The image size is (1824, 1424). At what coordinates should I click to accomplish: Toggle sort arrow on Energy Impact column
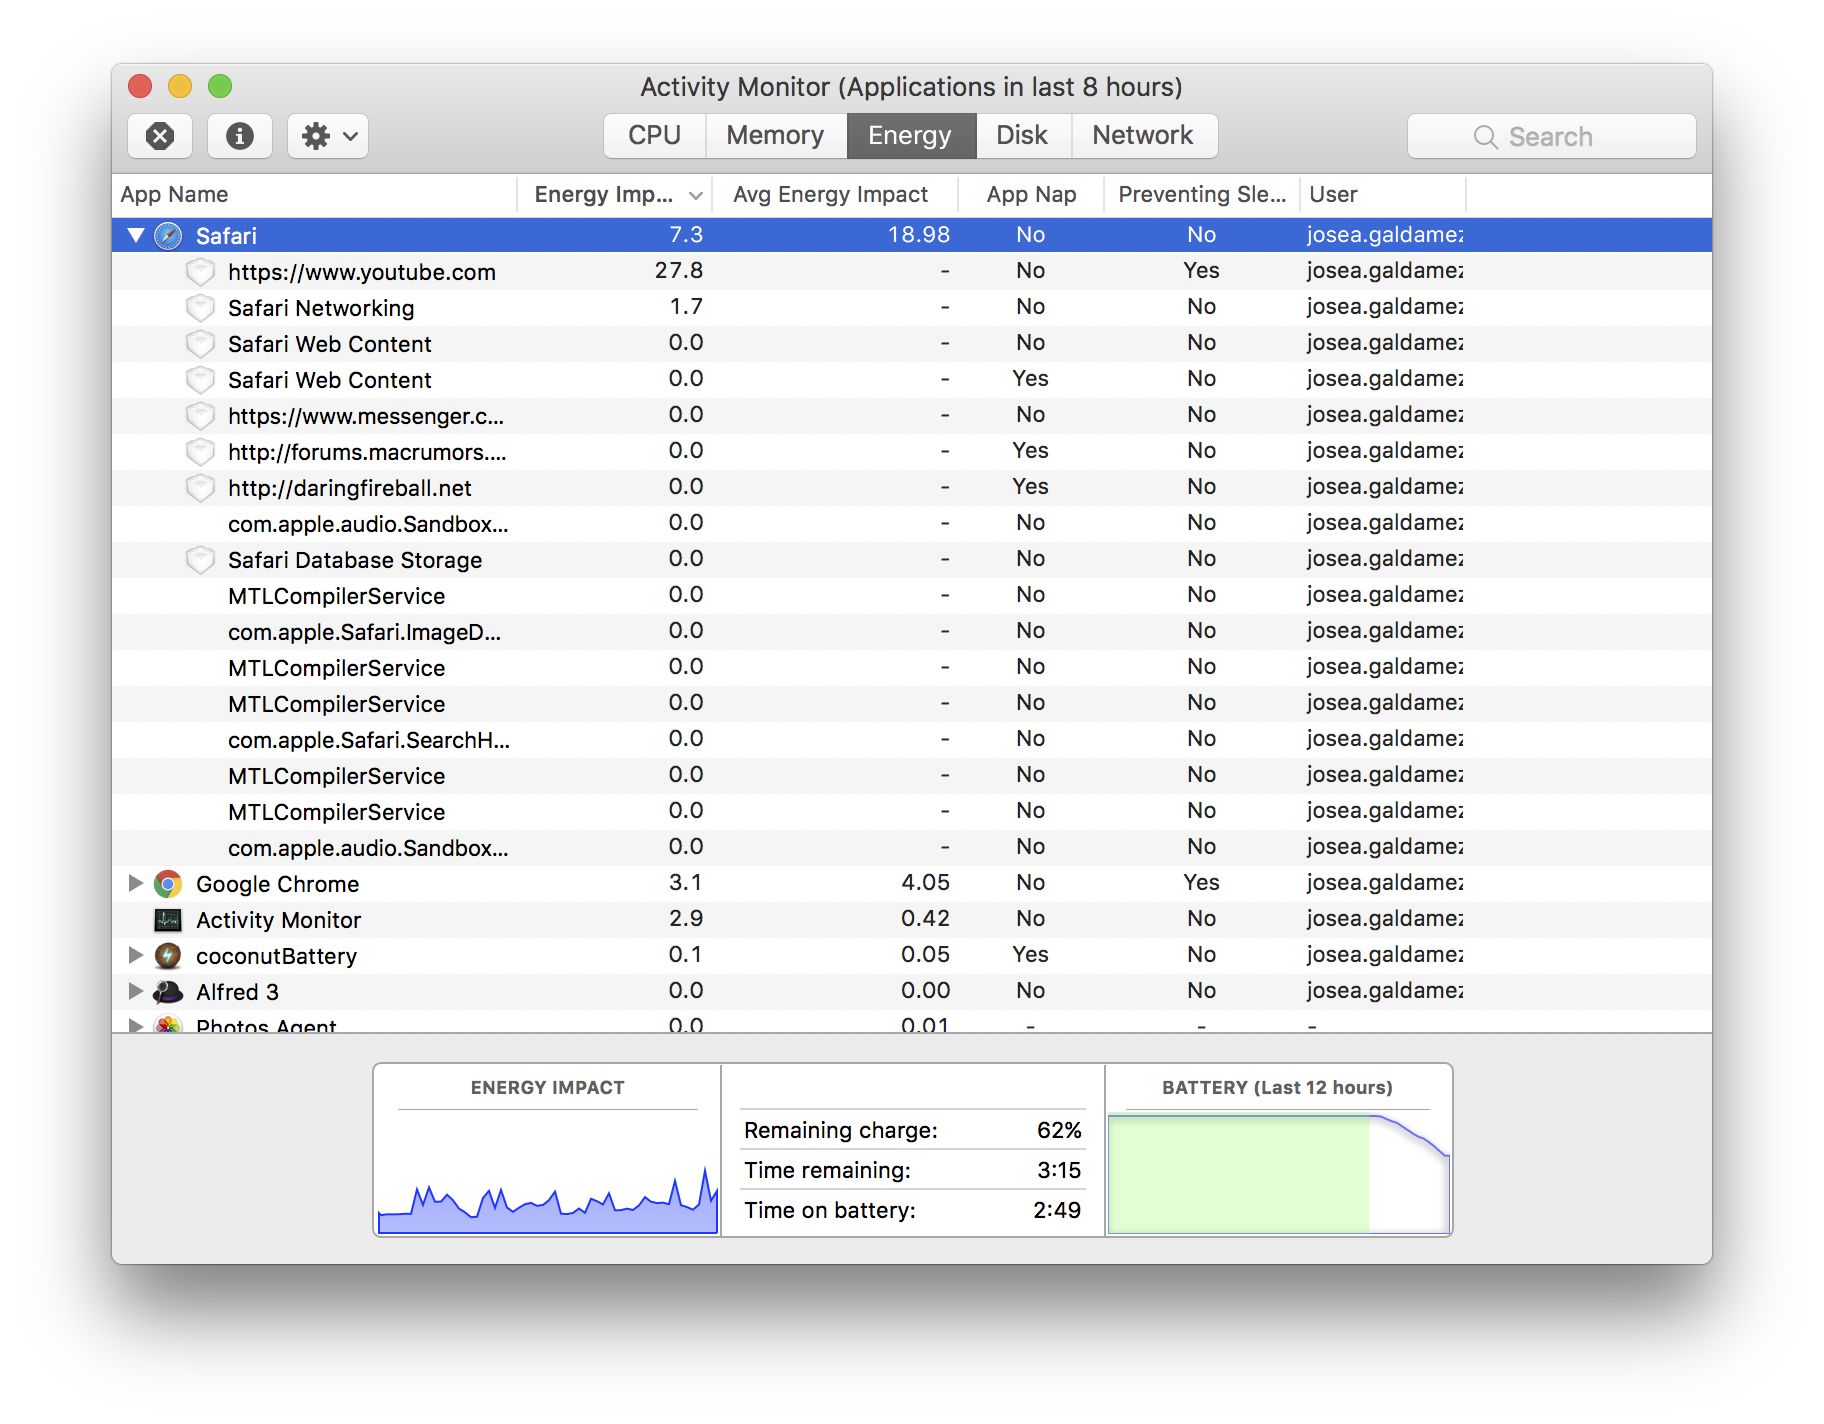(x=696, y=195)
